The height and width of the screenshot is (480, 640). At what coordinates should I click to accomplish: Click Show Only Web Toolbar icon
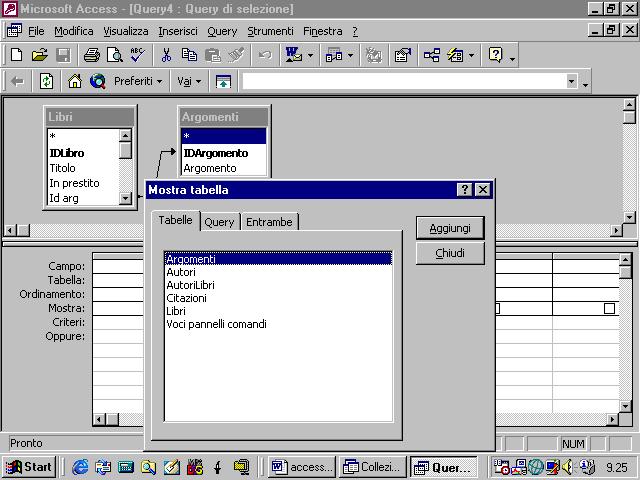click(x=223, y=81)
